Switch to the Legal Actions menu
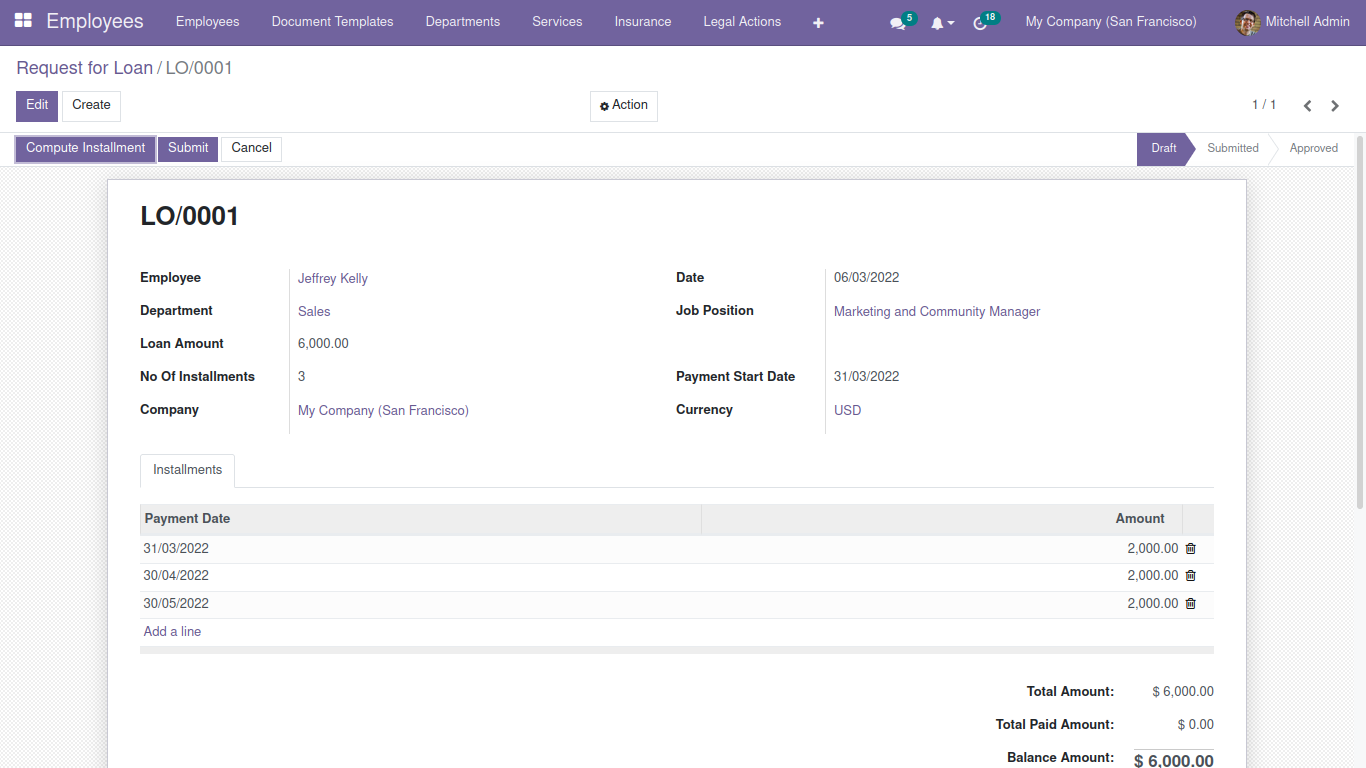 coord(742,21)
